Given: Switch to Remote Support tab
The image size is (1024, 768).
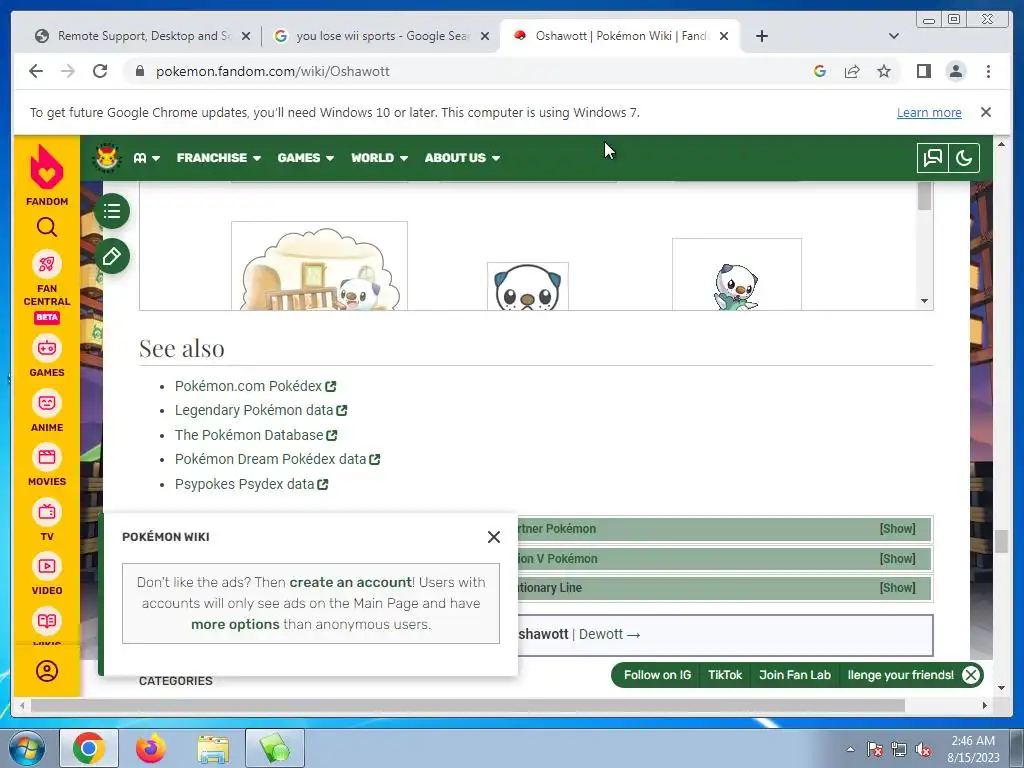Looking at the screenshot, I should (143, 36).
